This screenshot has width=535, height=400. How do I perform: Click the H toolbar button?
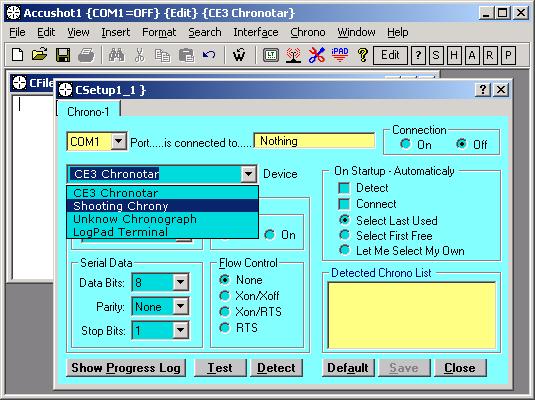pyautogui.click(x=454, y=55)
